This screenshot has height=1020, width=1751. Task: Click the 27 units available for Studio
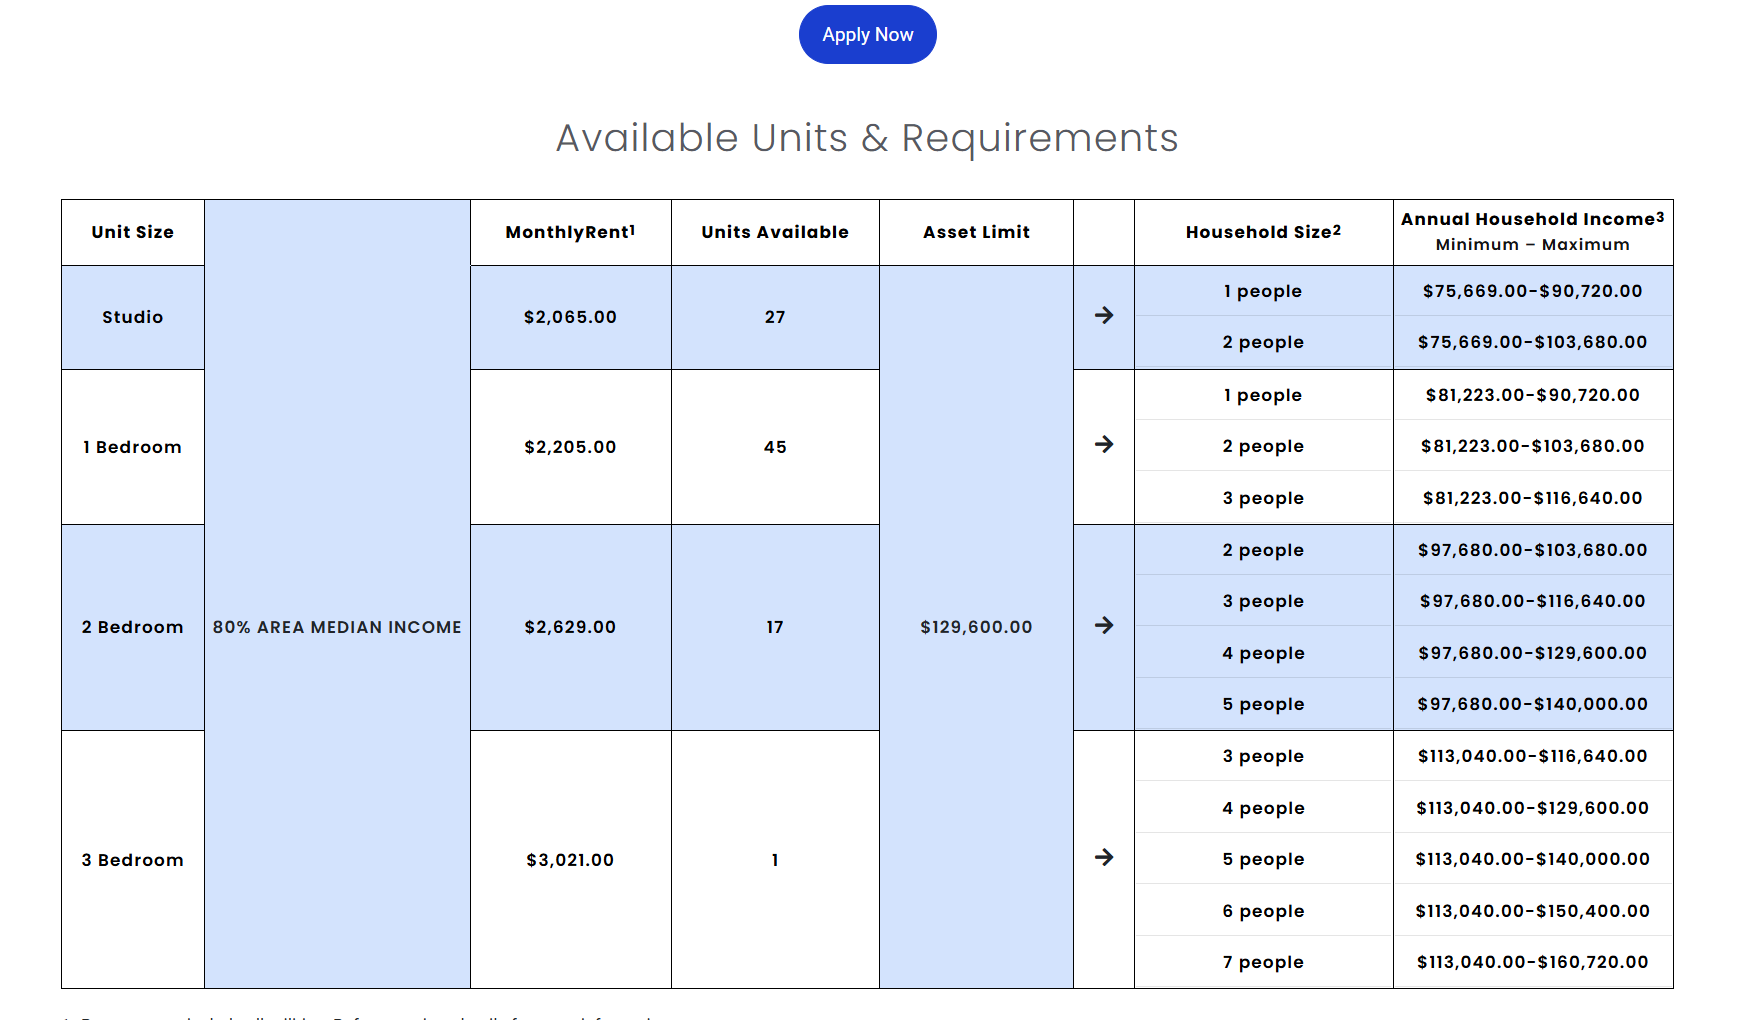775,317
